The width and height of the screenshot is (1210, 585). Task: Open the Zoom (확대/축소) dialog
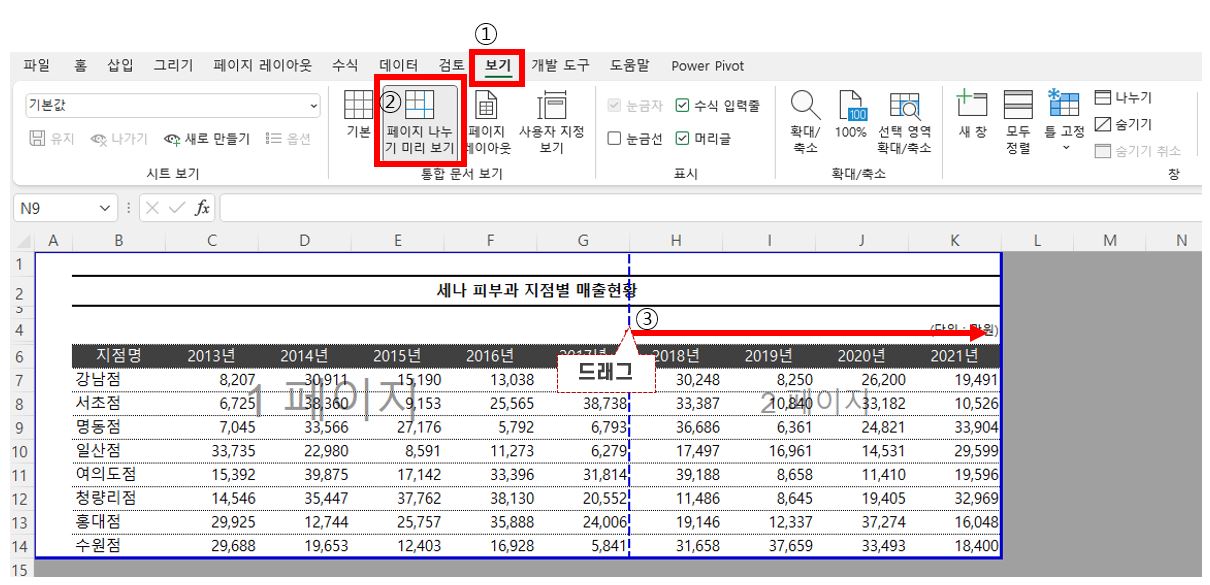[805, 124]
